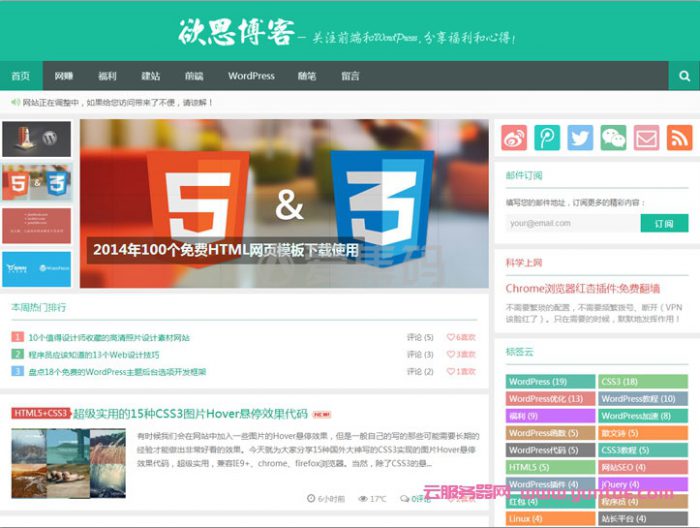Click the 订阅 subscribe button

tap(664, 223)
